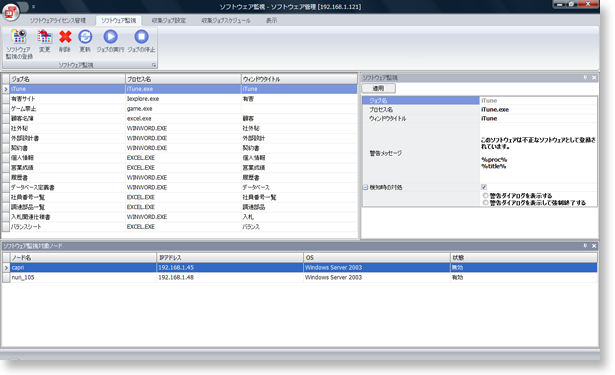This screenshot has width=615, height=375.
Task: Select the 調達部品一覧 job row
Action: (183, 207)
